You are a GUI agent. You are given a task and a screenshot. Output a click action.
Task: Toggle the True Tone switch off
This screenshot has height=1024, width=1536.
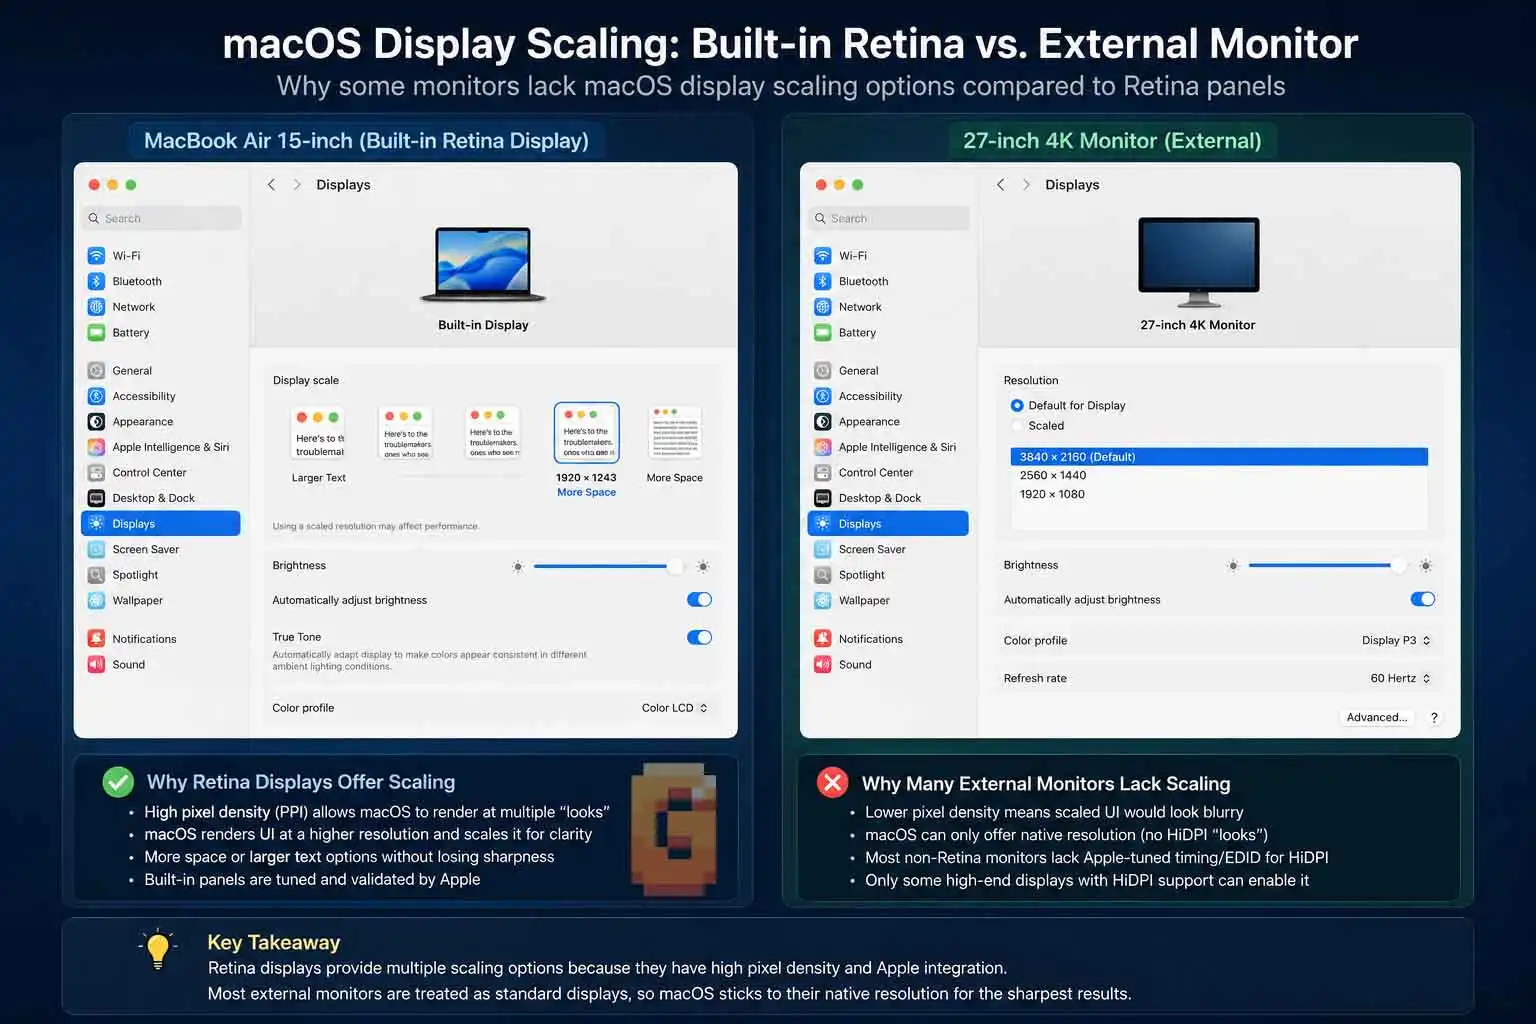pyautogui.click(x=699, y=637)
